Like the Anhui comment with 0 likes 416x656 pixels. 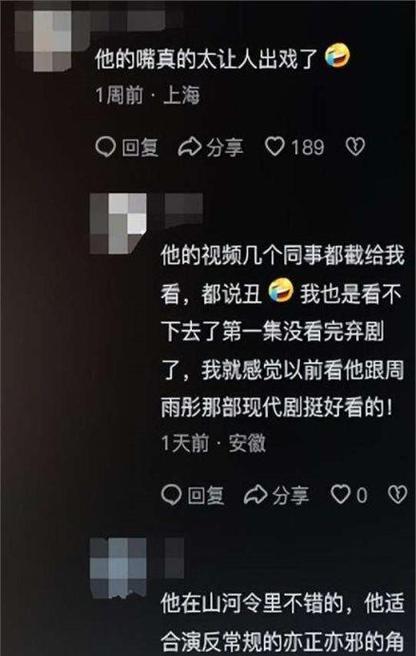click(x=341, y=495)
